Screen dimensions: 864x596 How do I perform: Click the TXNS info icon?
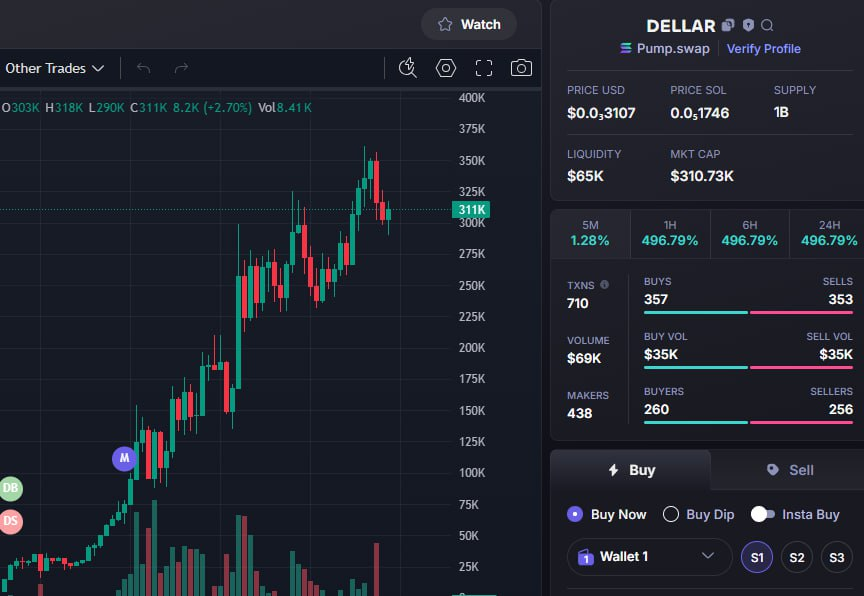click(604, 285)
